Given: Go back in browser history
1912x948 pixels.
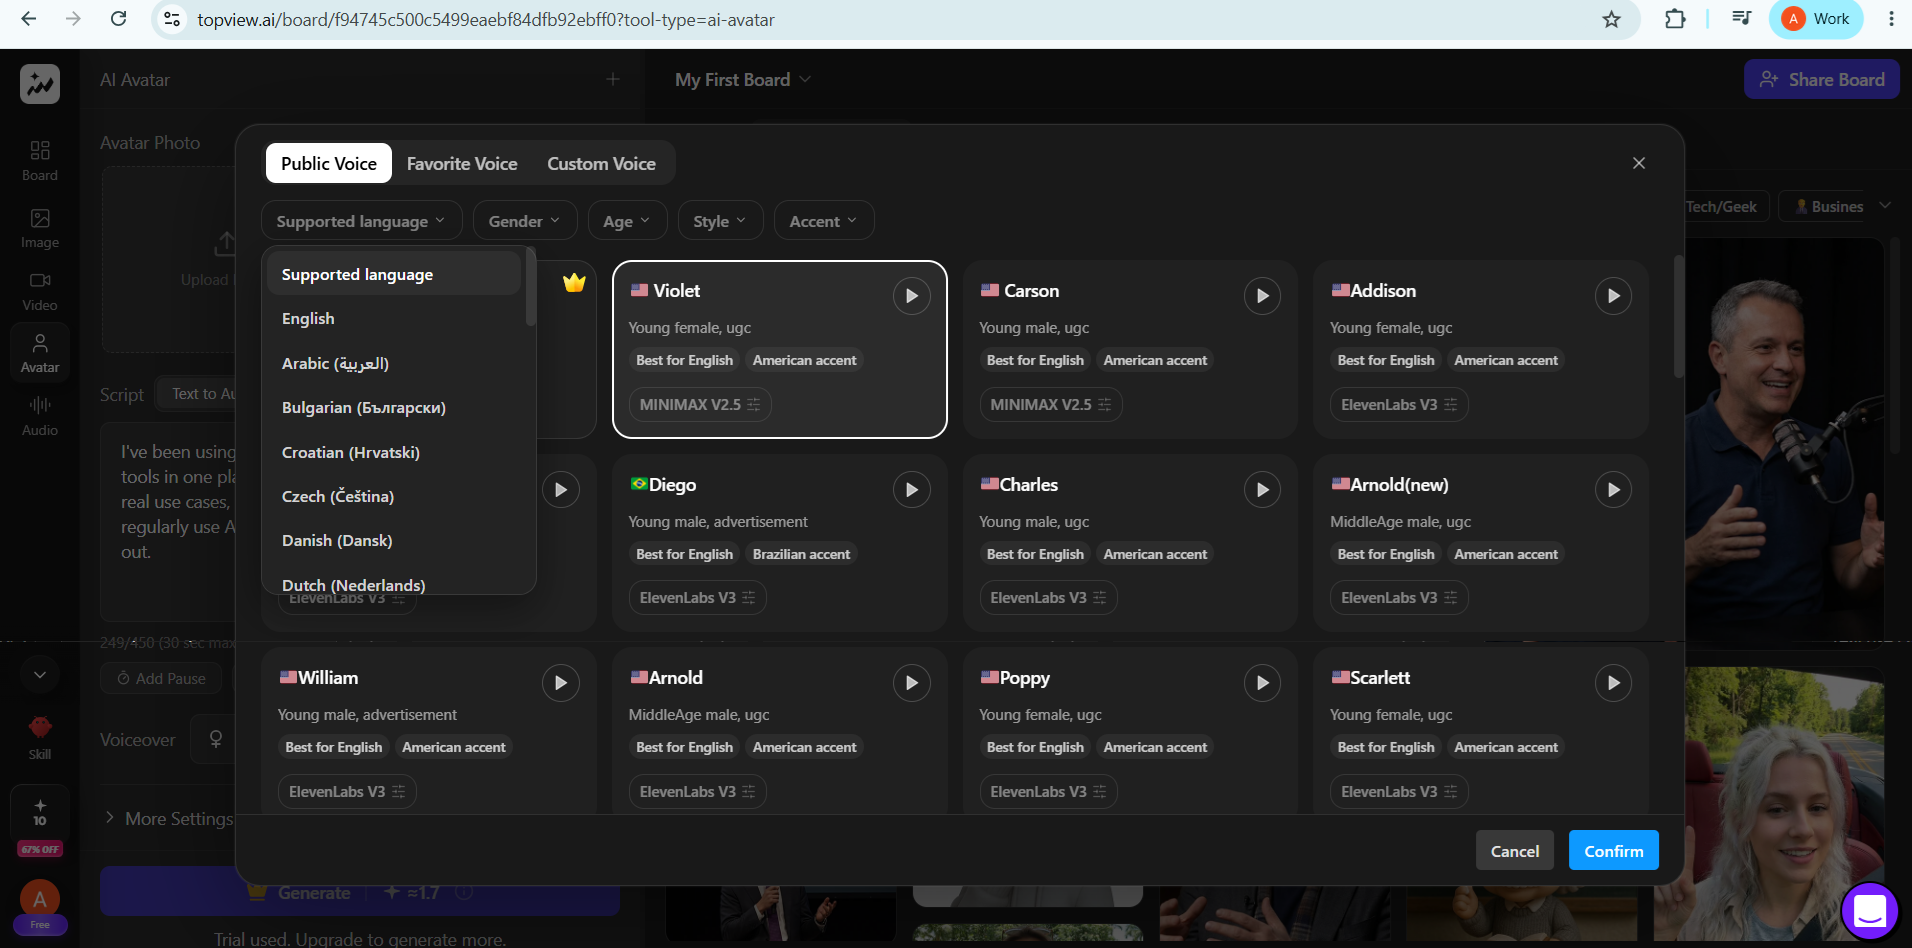Looking at the screenshot, I should pyautogui.click(x=28, y=19).
